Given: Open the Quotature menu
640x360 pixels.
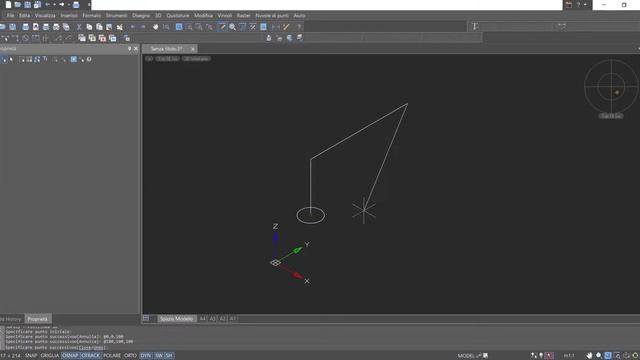Looking at the screenshot, I should (x=178, y=16).
